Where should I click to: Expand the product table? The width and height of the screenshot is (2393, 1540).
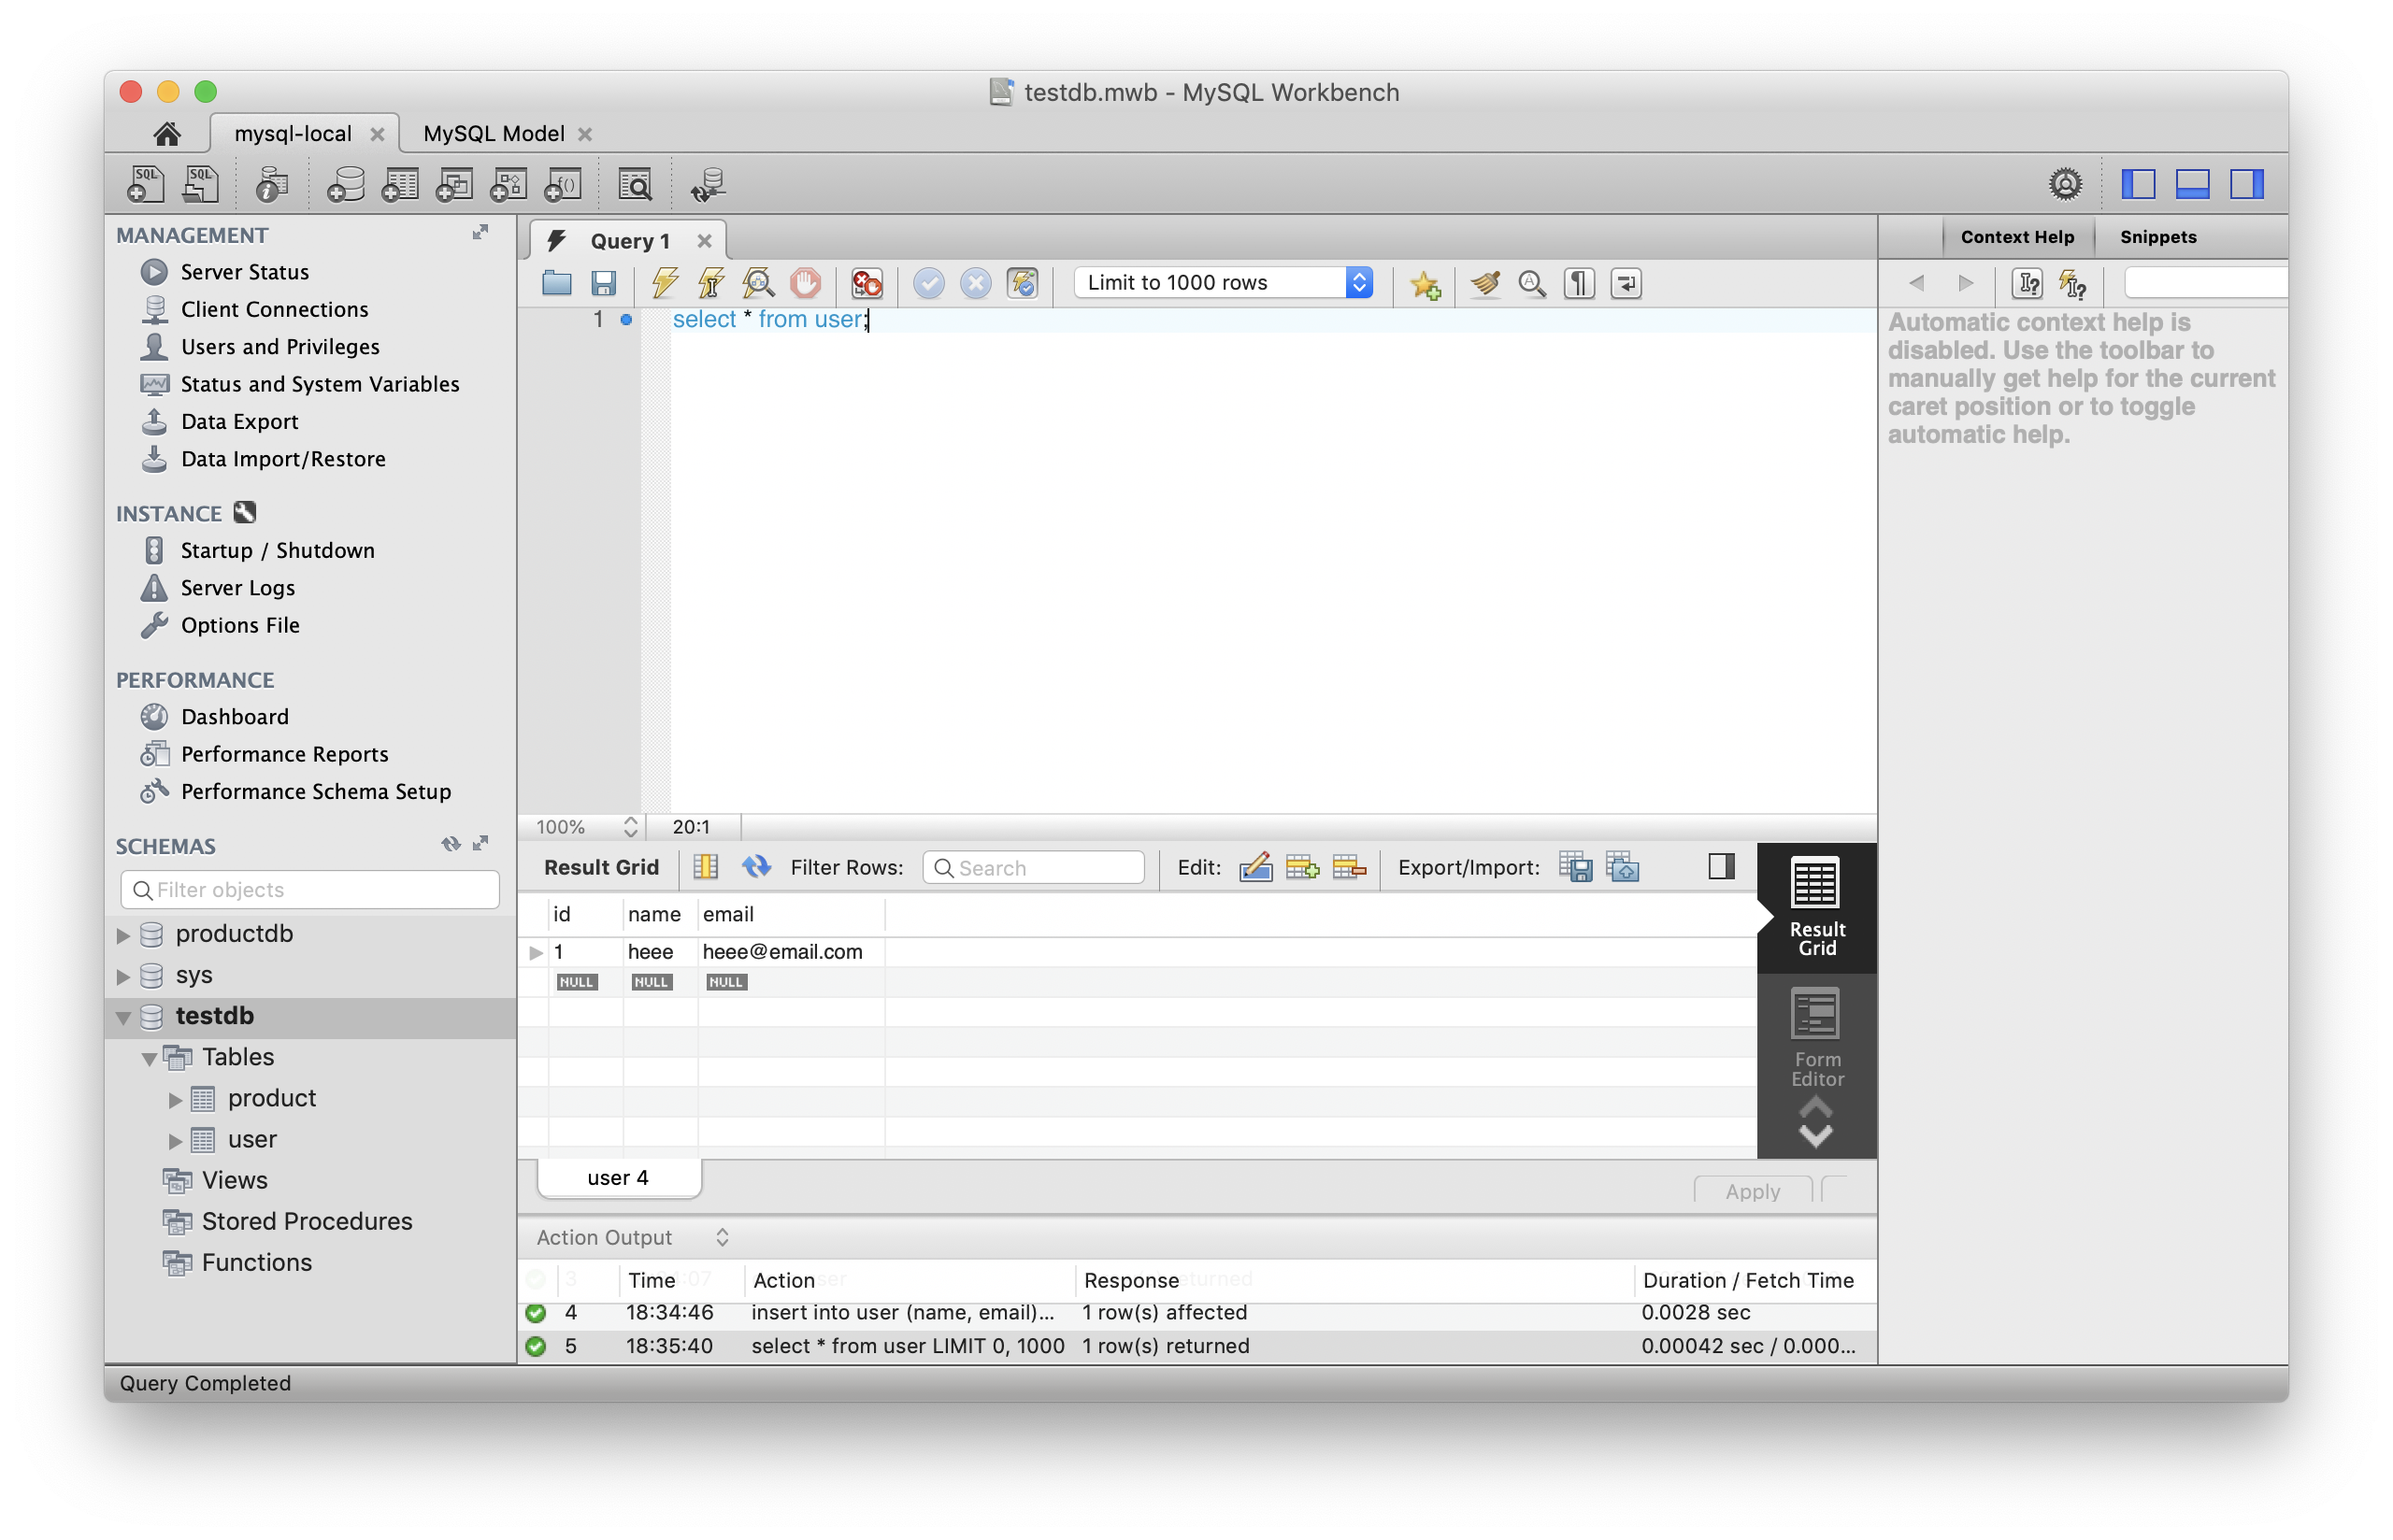(x=175, y=1100)
